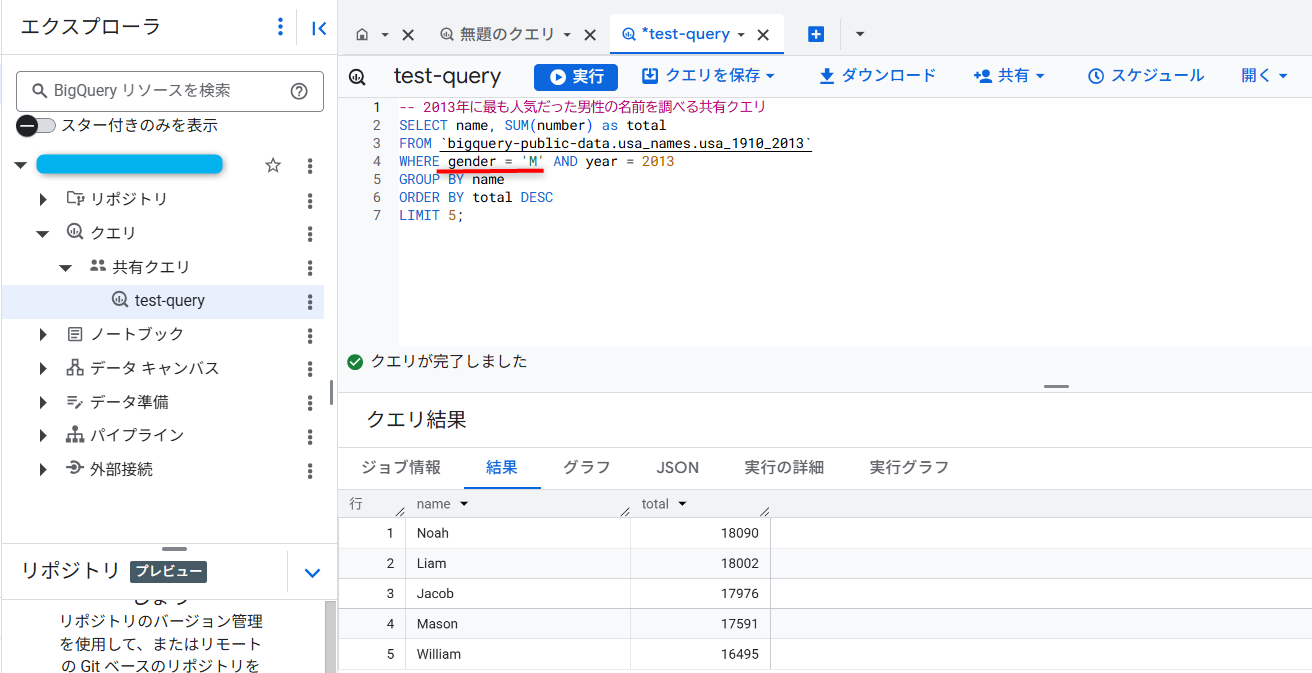Close the home tab

coord(408,35)
